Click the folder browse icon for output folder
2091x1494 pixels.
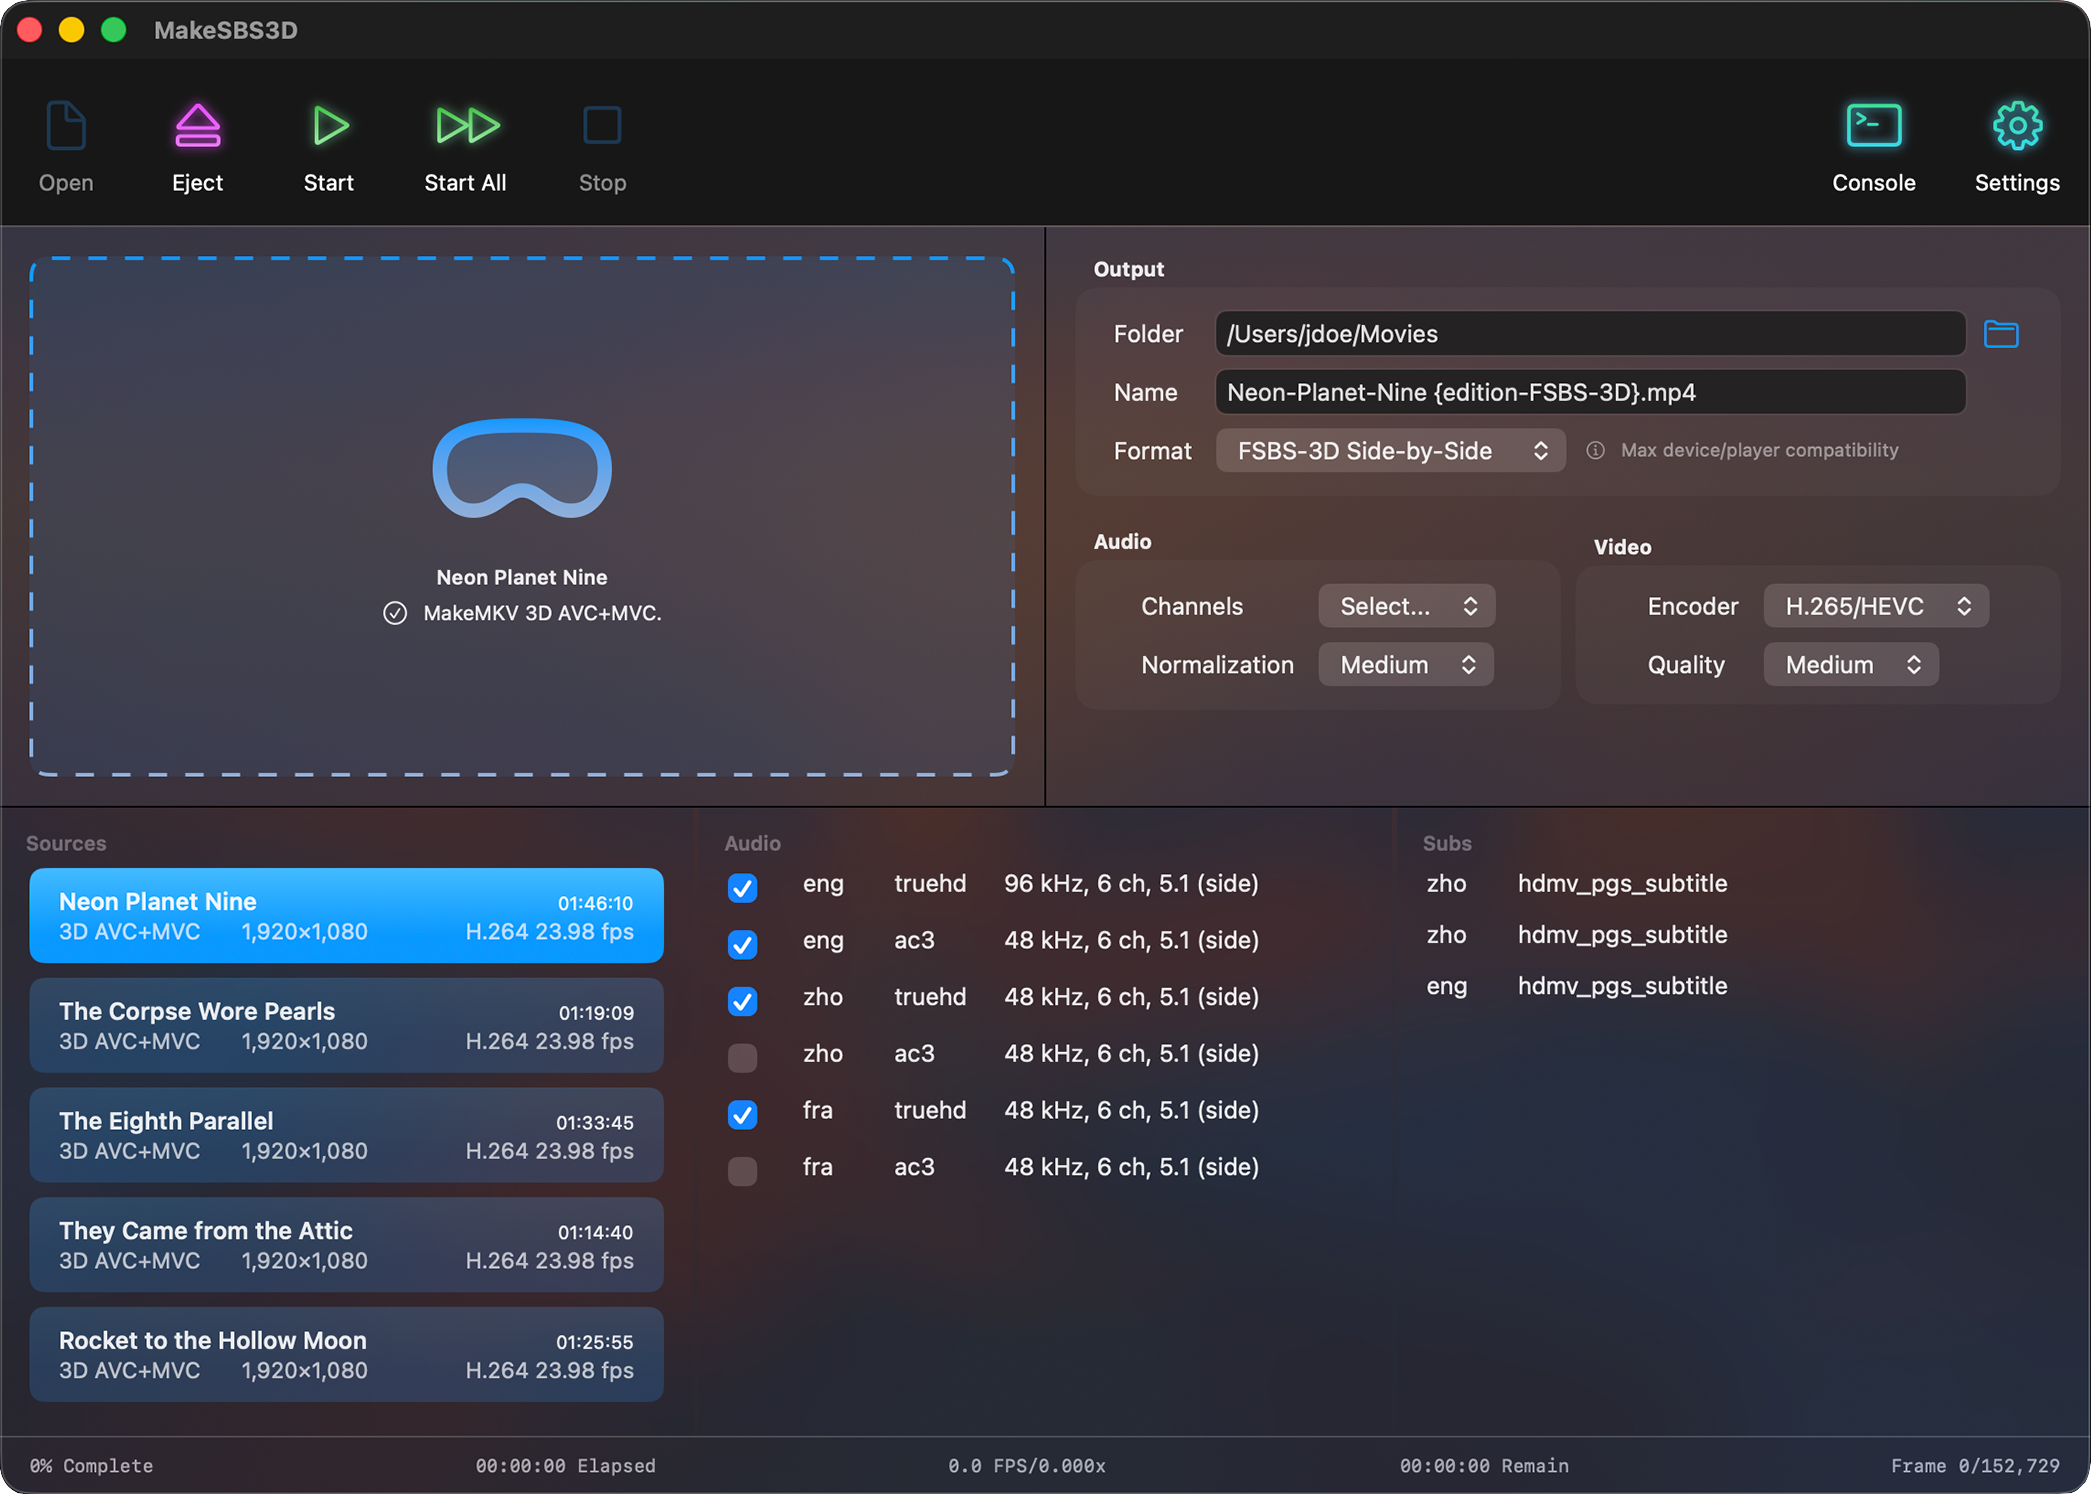click(2000, 333)
